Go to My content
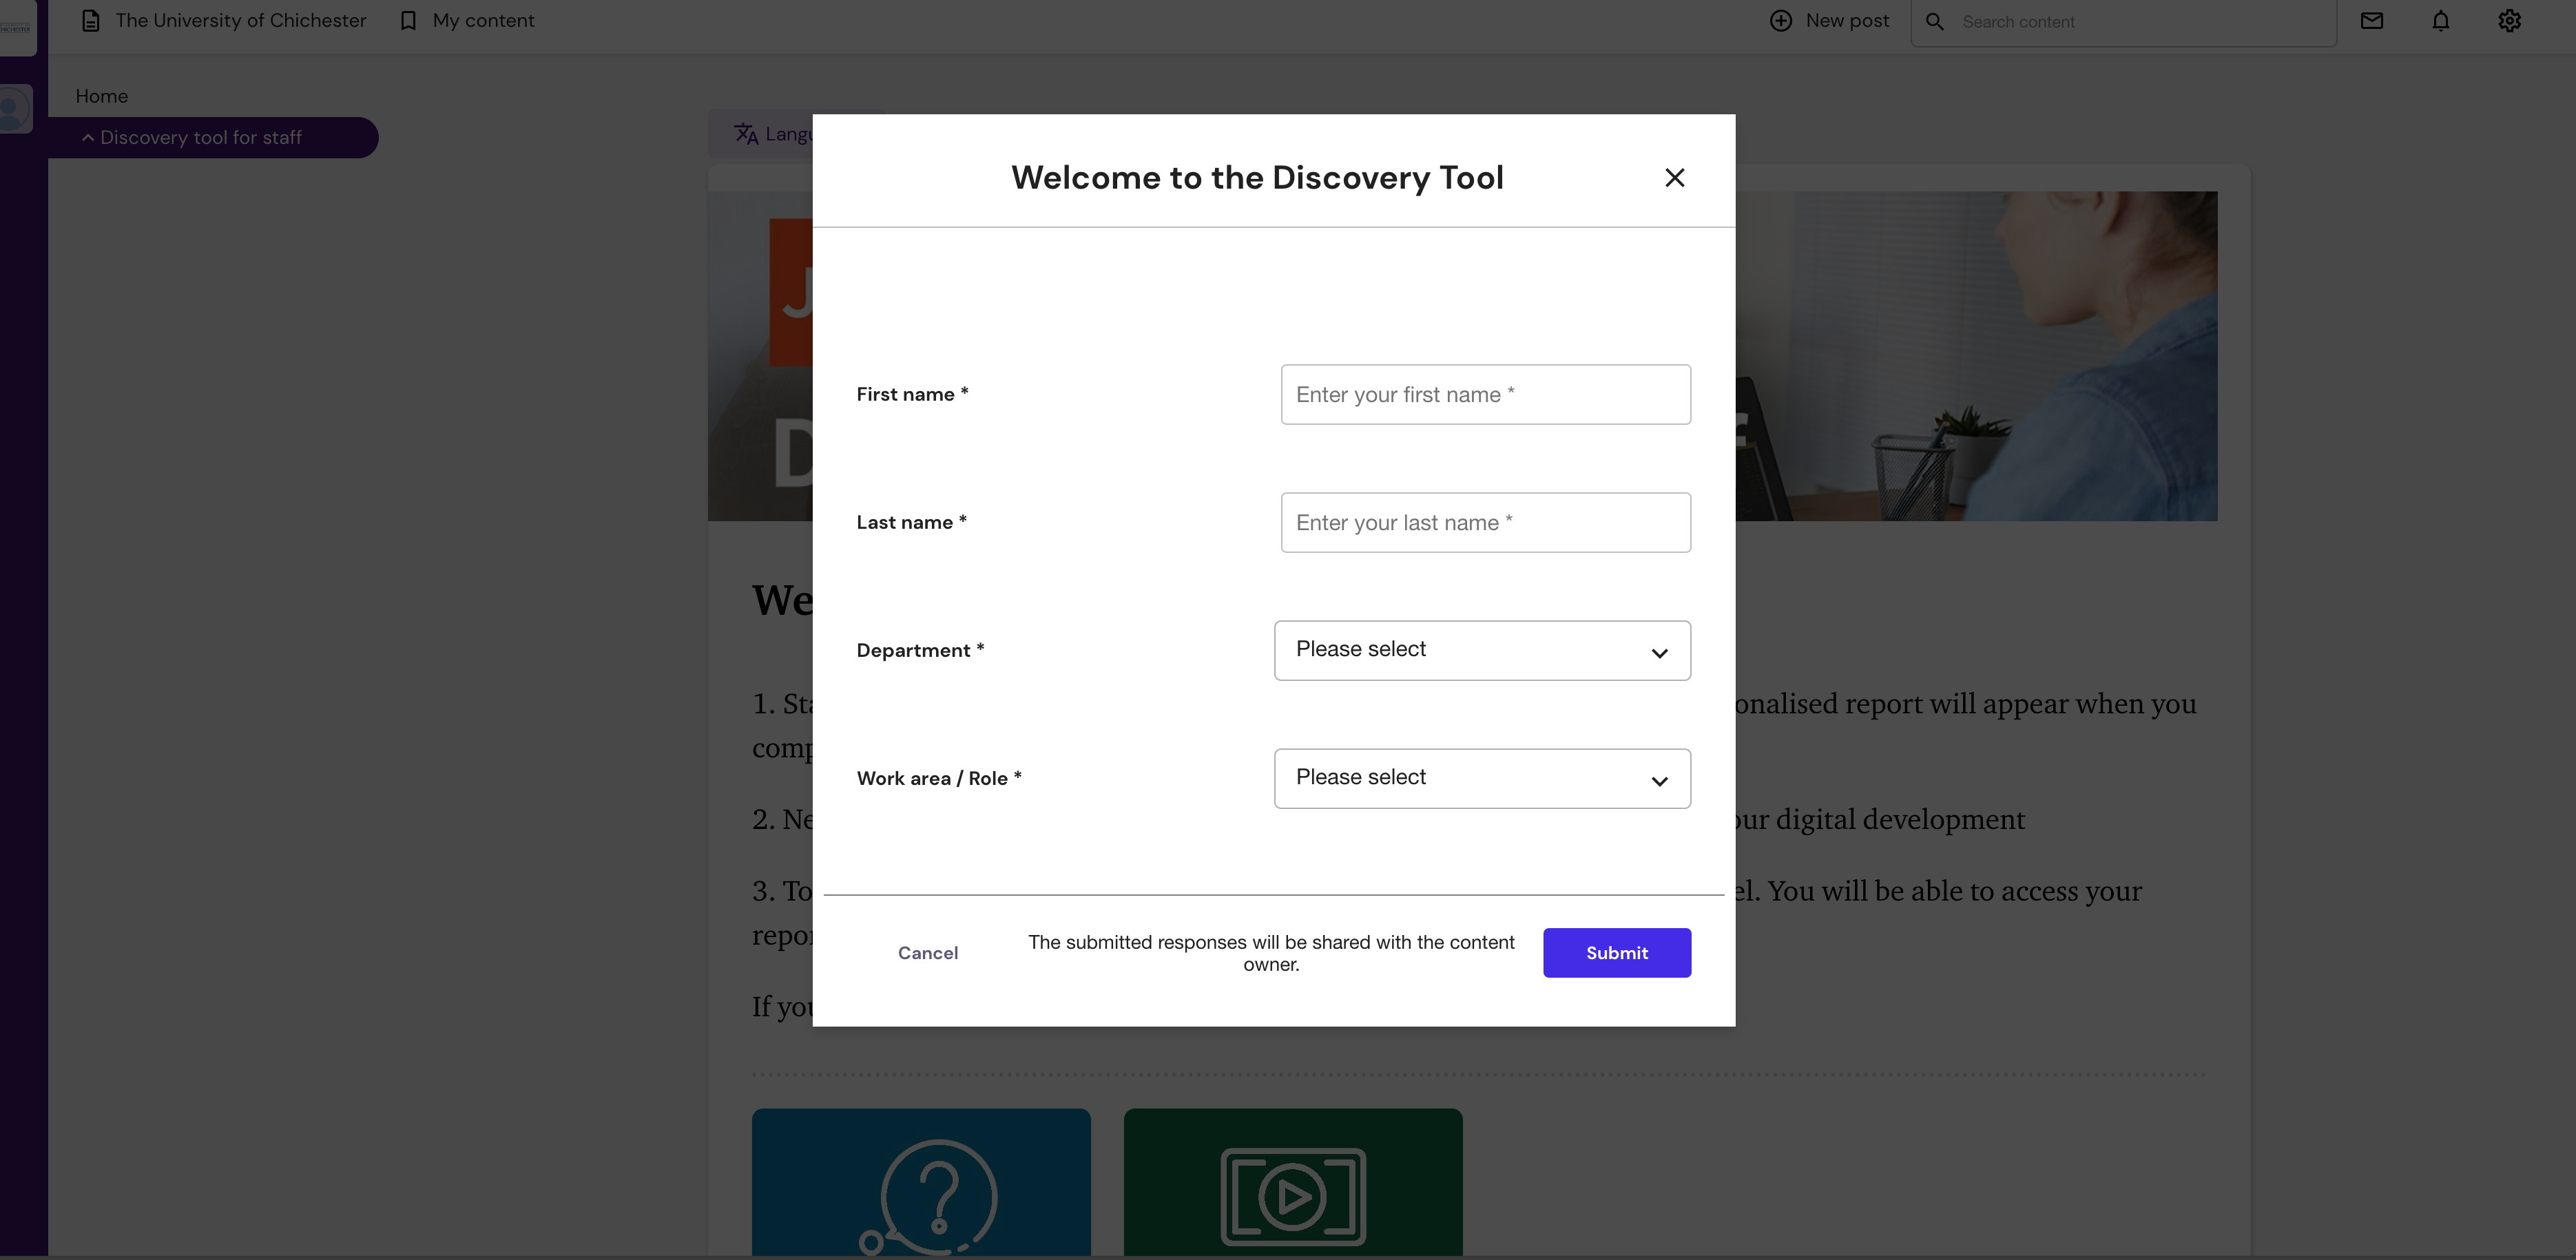The image size is (2576, 1260). (x=483, y=20)
